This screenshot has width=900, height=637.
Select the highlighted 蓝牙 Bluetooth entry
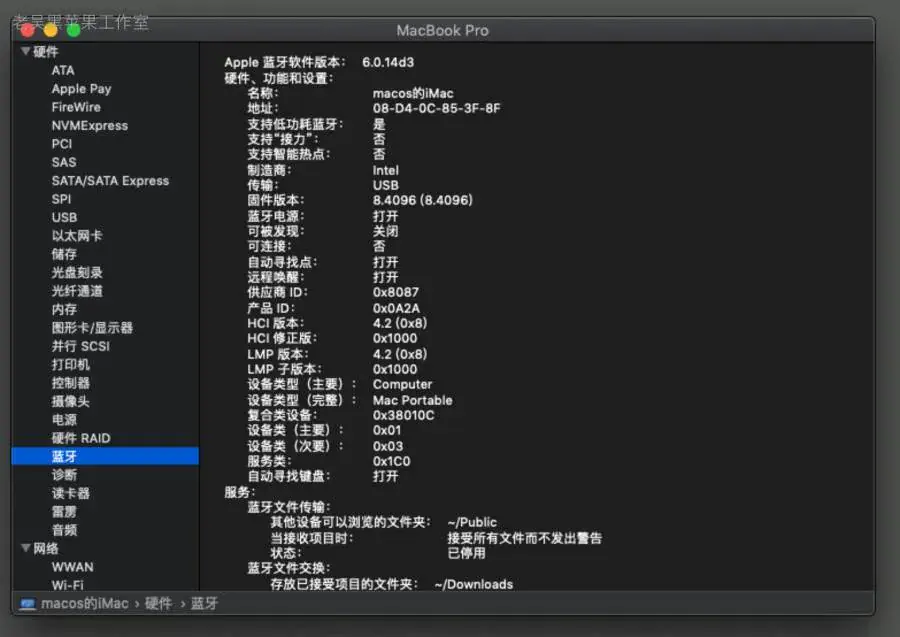click(105, 456)
